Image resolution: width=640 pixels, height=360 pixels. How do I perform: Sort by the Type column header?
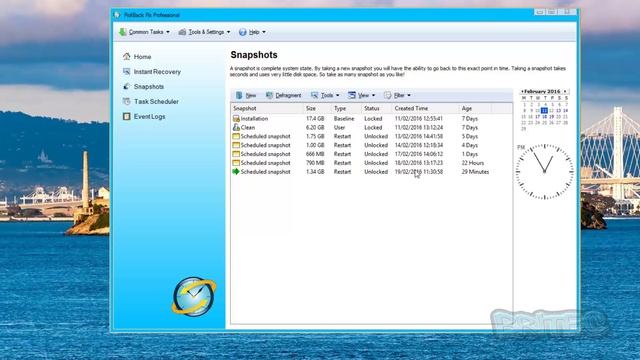(346, 108)
